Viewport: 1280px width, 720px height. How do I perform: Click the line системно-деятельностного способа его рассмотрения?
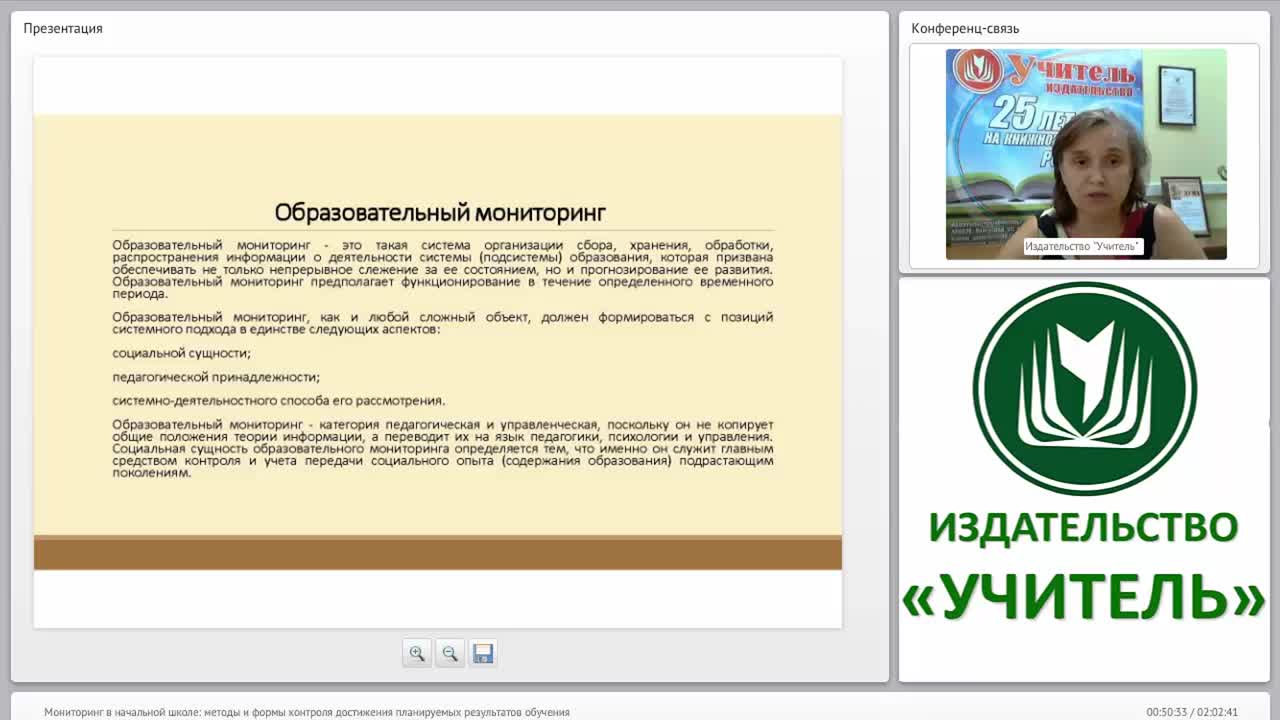coord(279,401)
